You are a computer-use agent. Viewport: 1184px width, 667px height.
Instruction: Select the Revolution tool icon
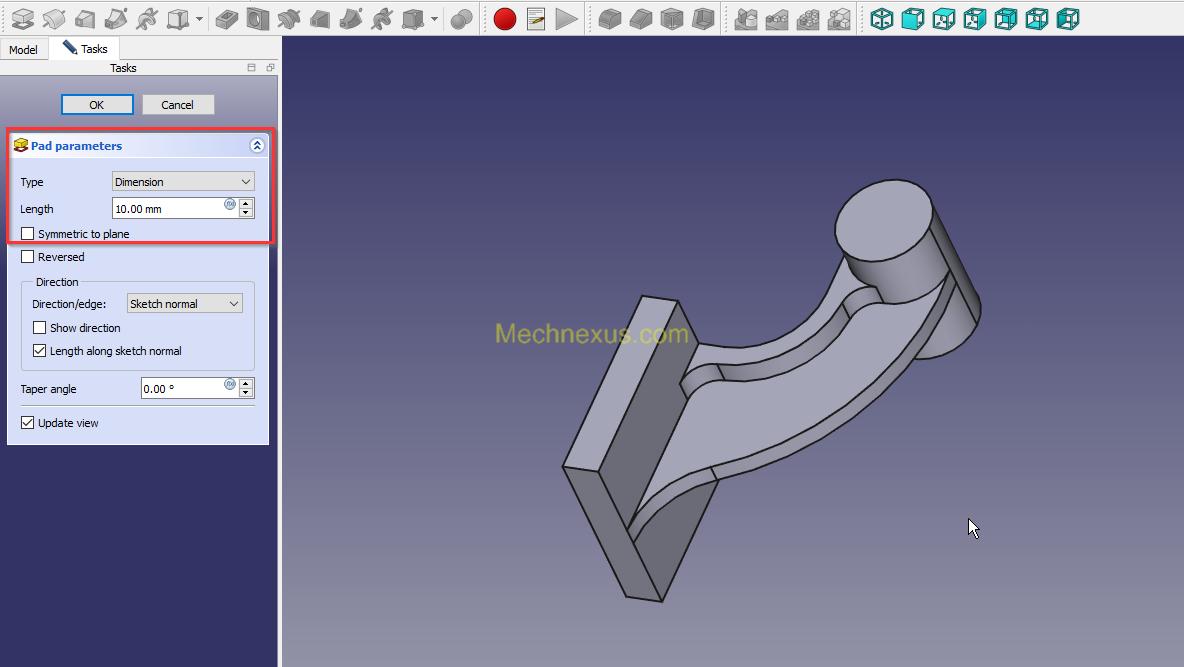pos(54,19)
